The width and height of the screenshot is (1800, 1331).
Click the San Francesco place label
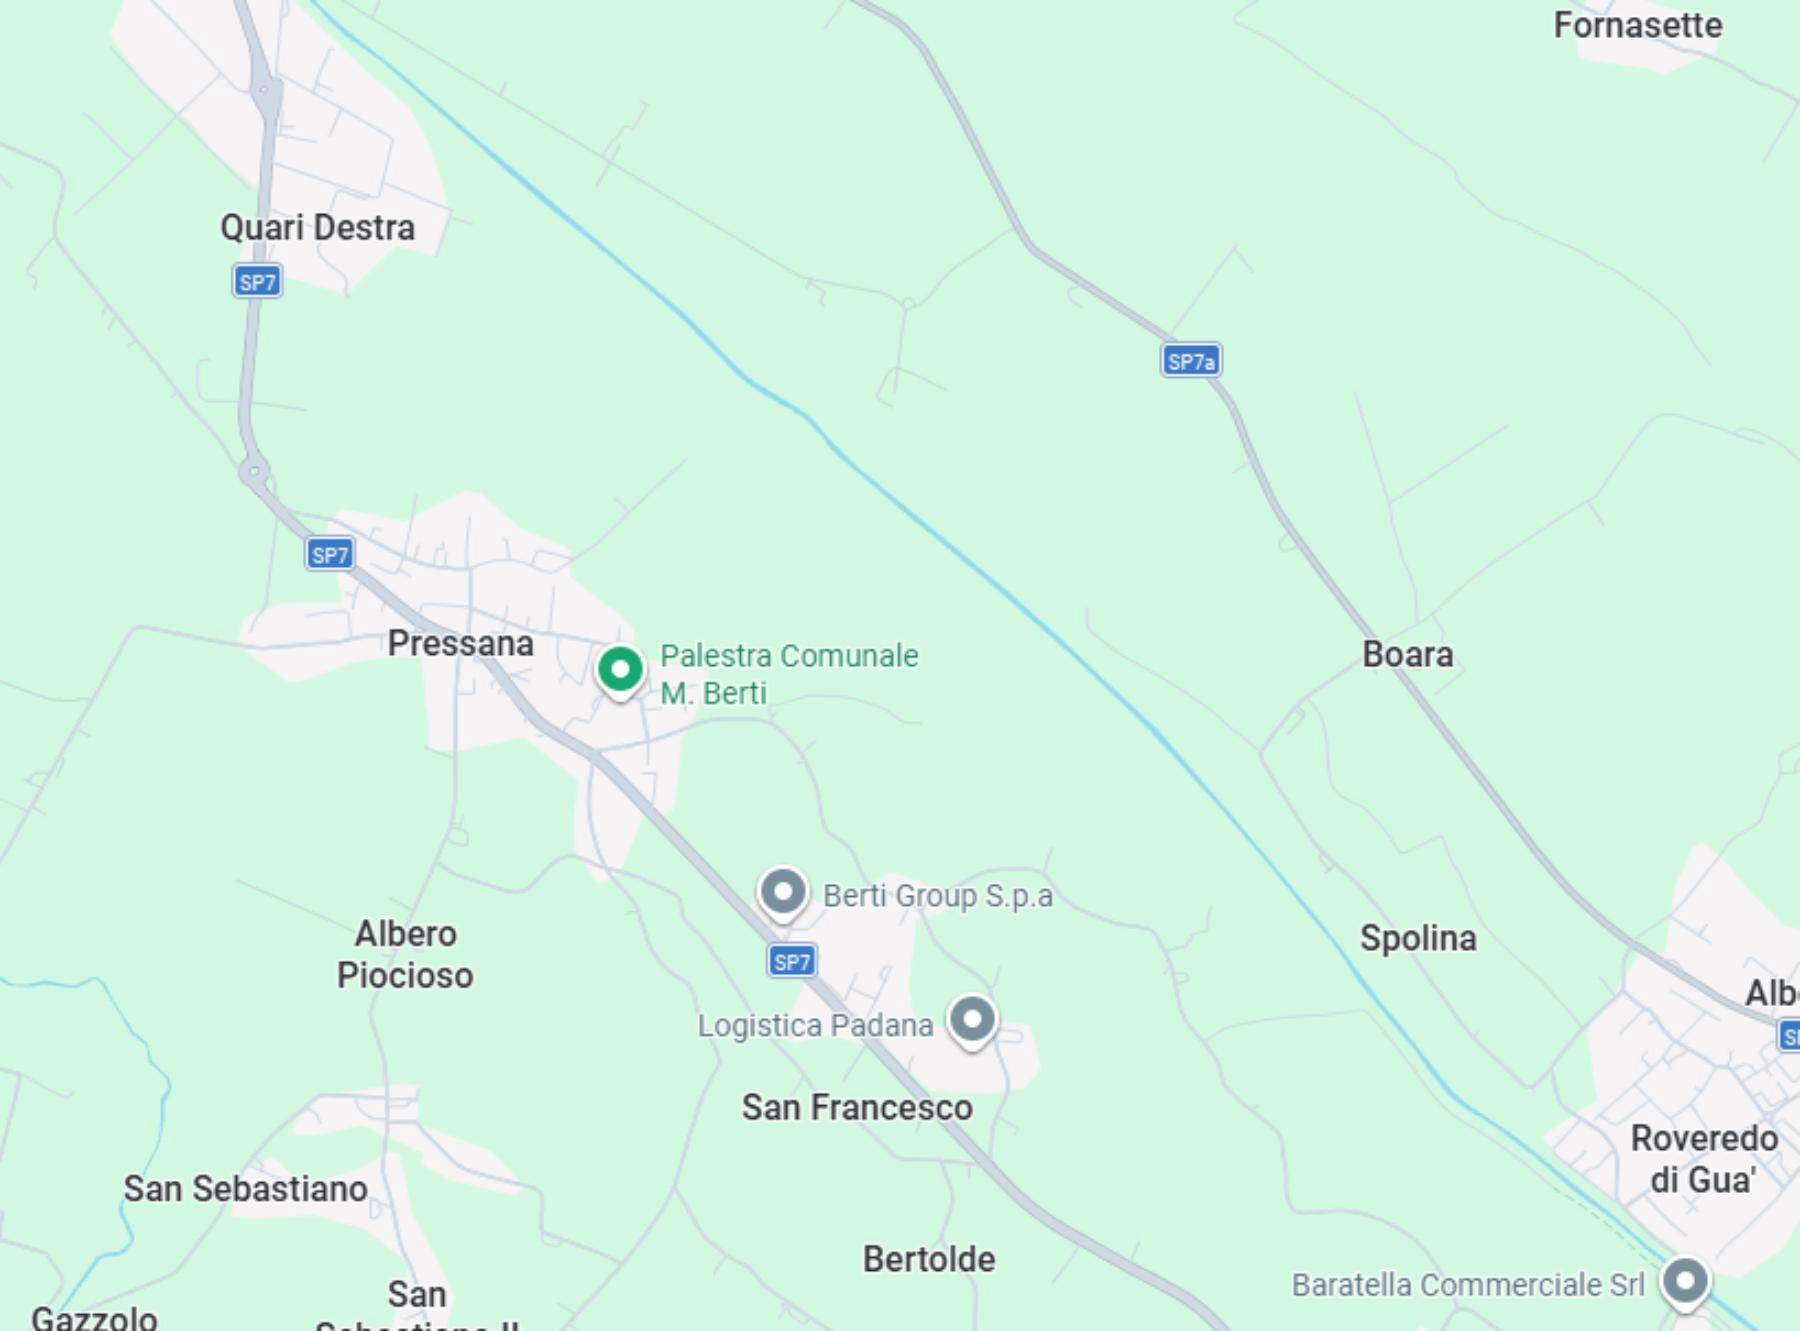tap(857, 1108)
